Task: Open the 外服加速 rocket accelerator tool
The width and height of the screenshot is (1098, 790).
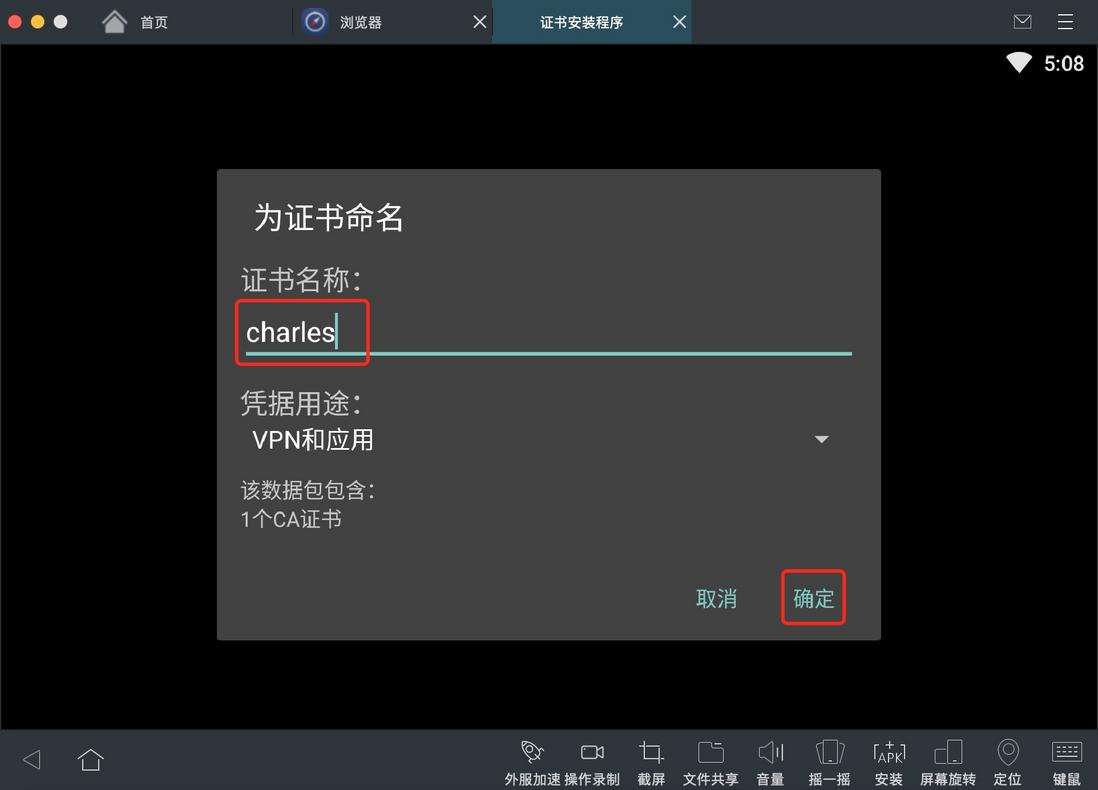Action: tap(532, 763)
